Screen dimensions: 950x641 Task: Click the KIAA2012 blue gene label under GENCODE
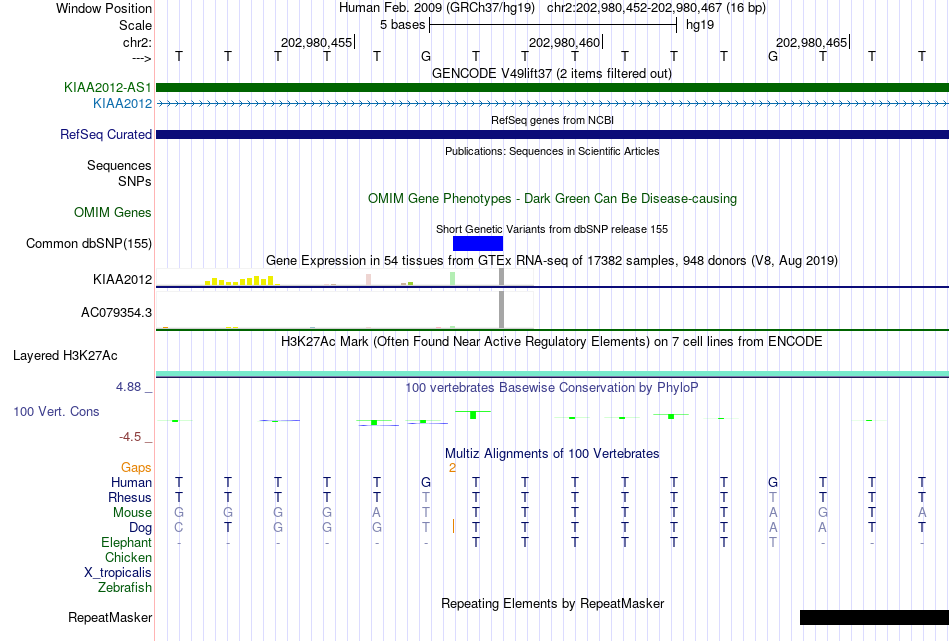(122, 104)
